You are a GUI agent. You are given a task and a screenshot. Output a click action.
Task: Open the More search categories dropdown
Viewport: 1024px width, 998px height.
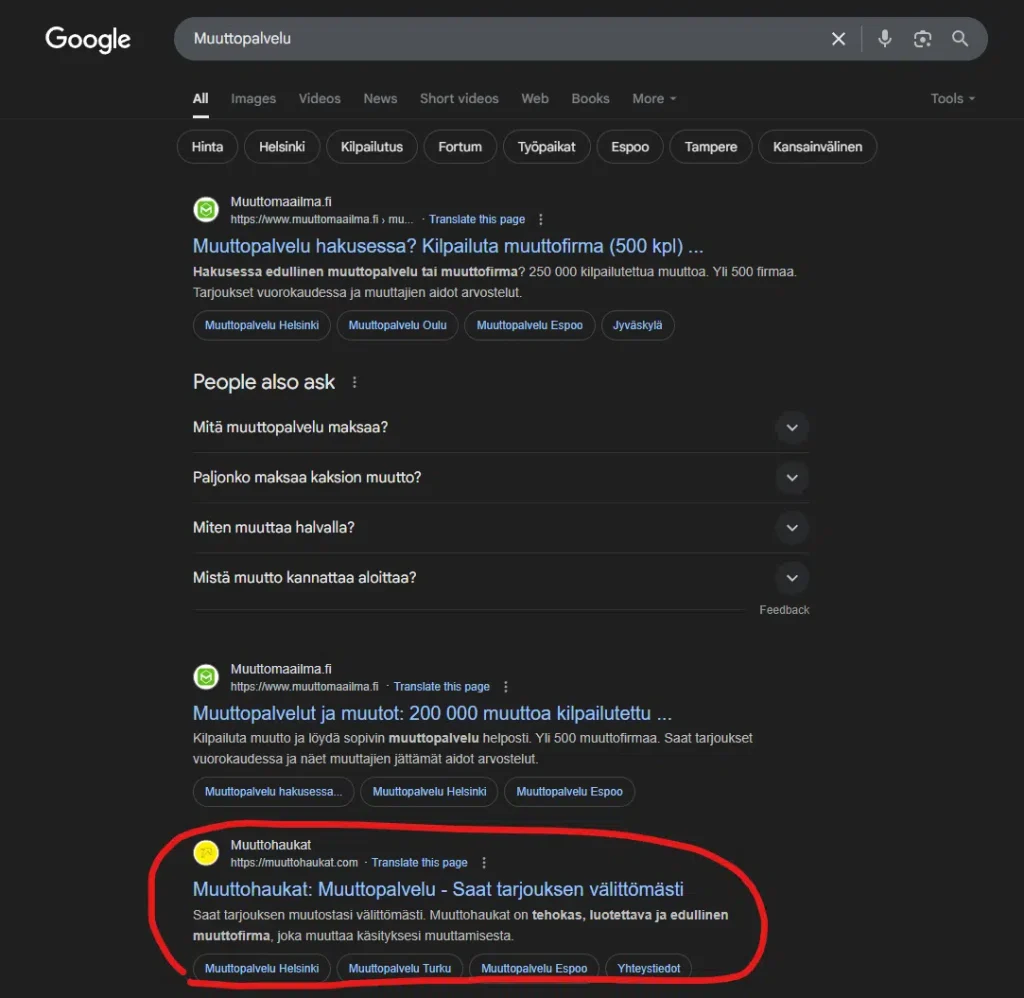(654, 99)
